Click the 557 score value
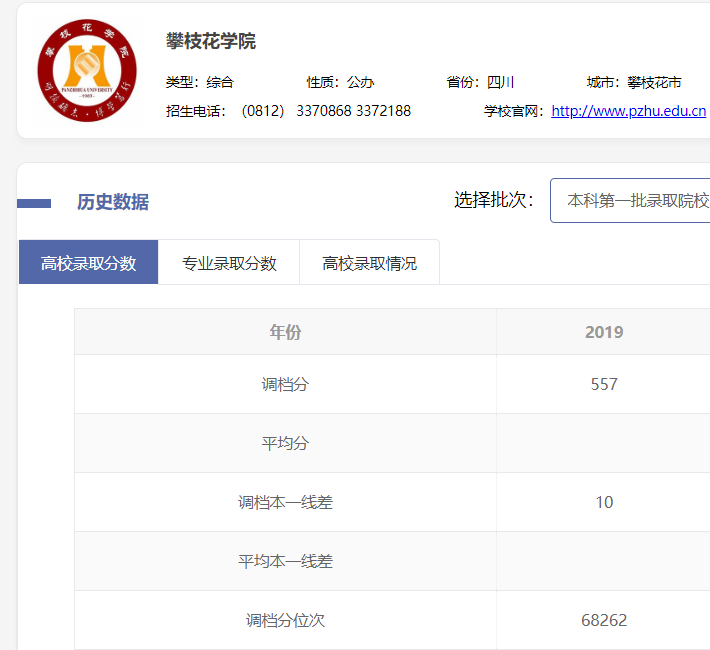 pos(604,385)
